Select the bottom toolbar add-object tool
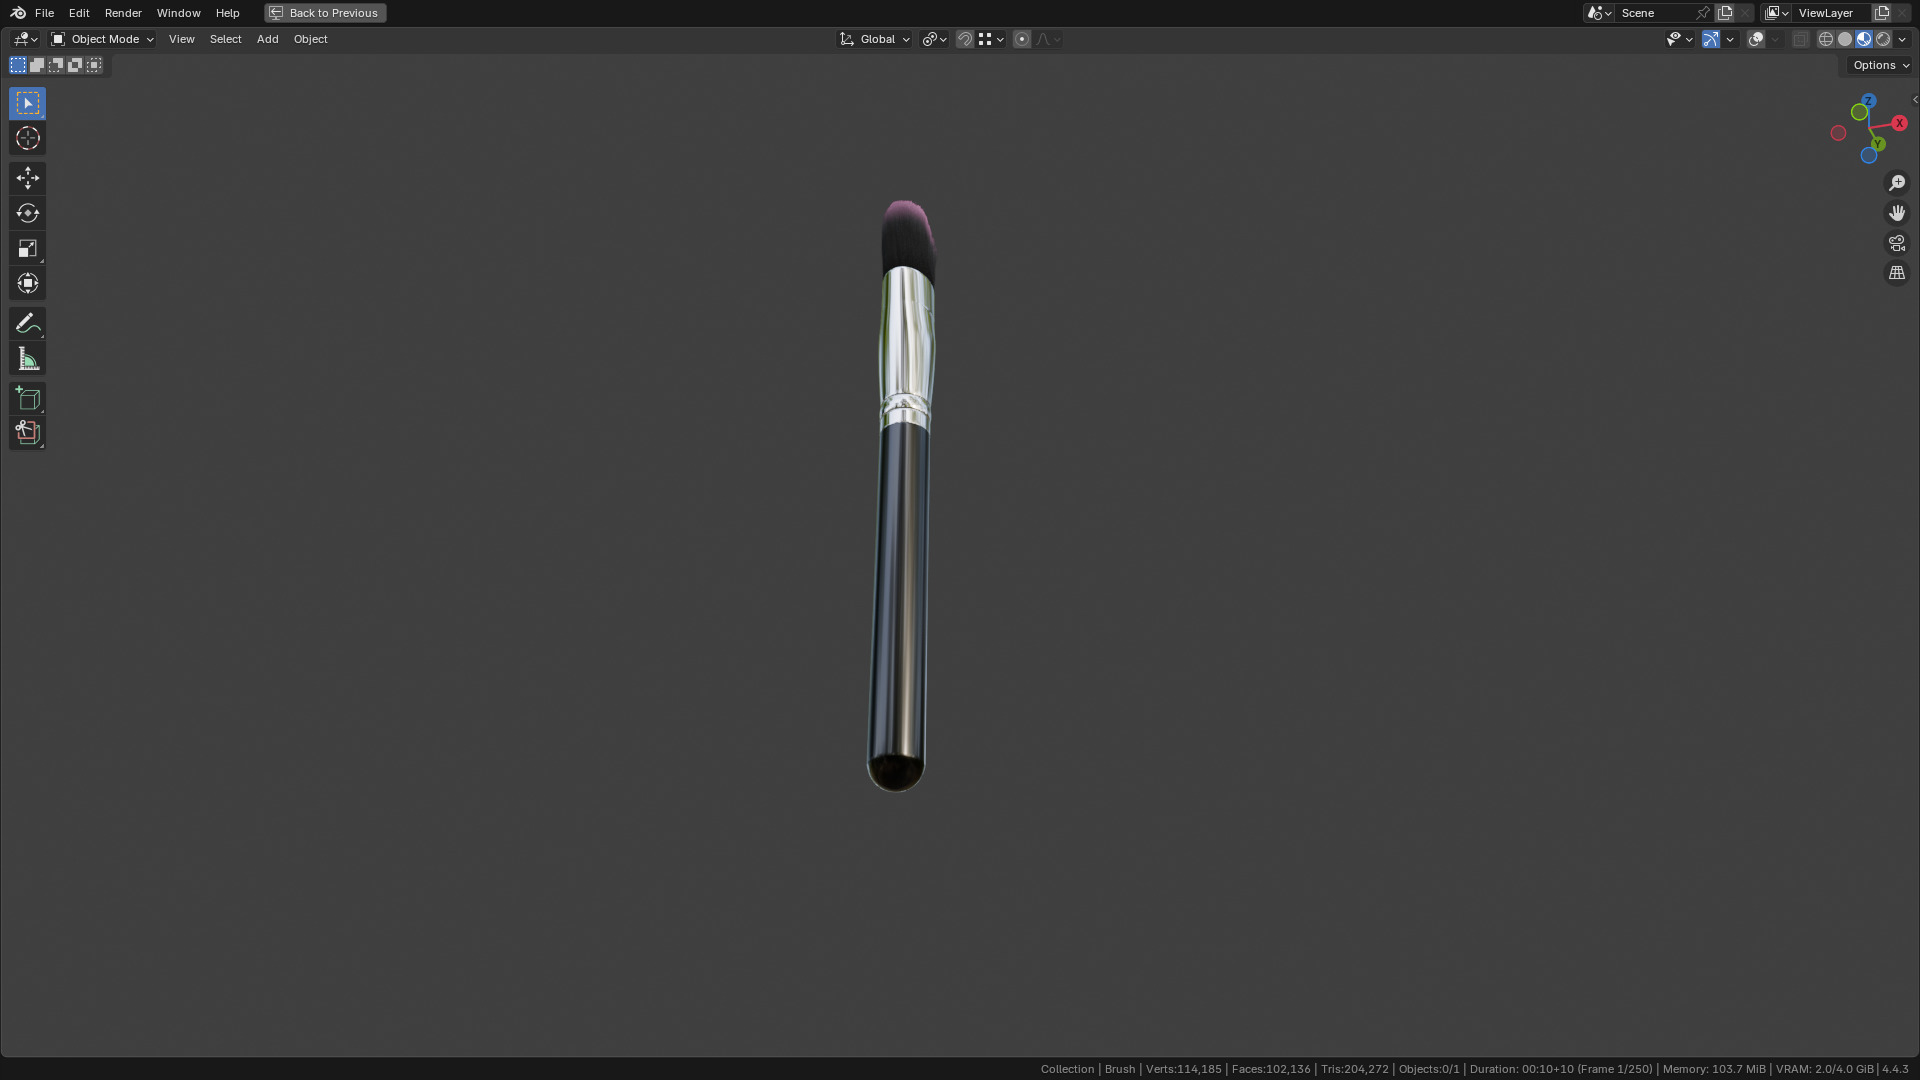Image resolution: width=1920 pixels, height=1080 pixels. coord(27,433)
